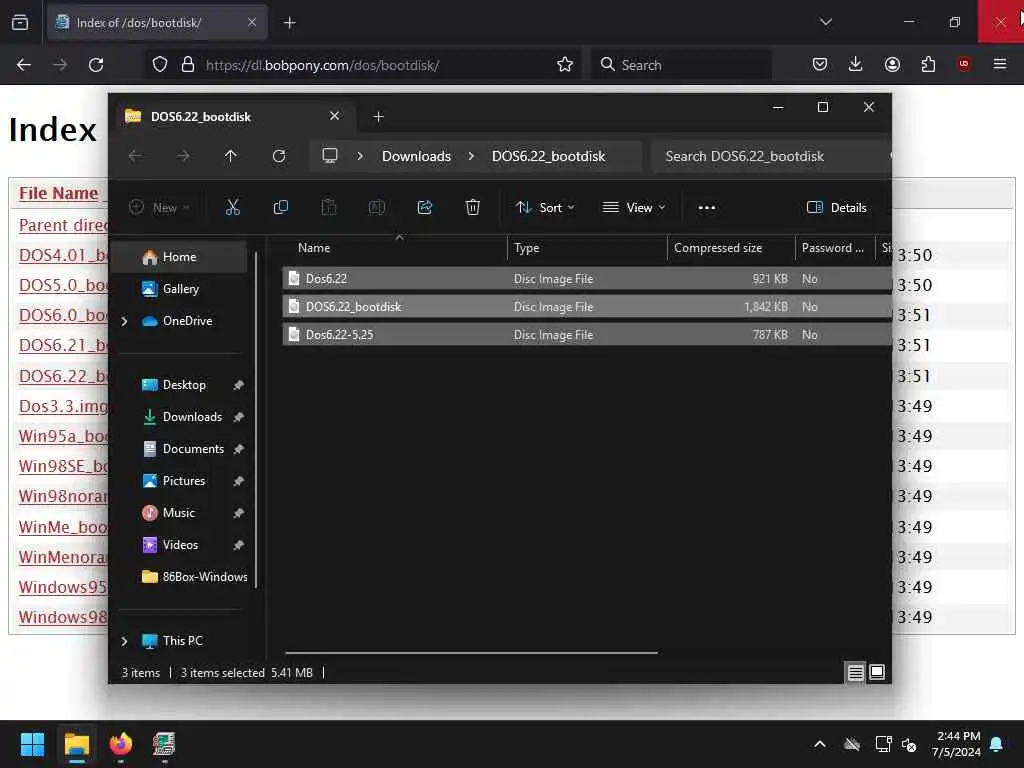Click Explorer forward navigation arrow
The image size is (1024, 768).
(184, 156)
